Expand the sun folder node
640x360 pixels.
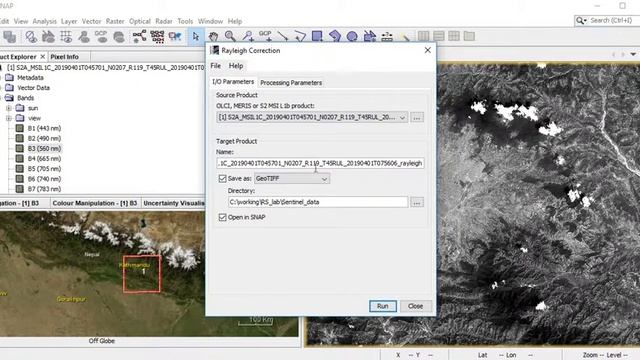9,108
